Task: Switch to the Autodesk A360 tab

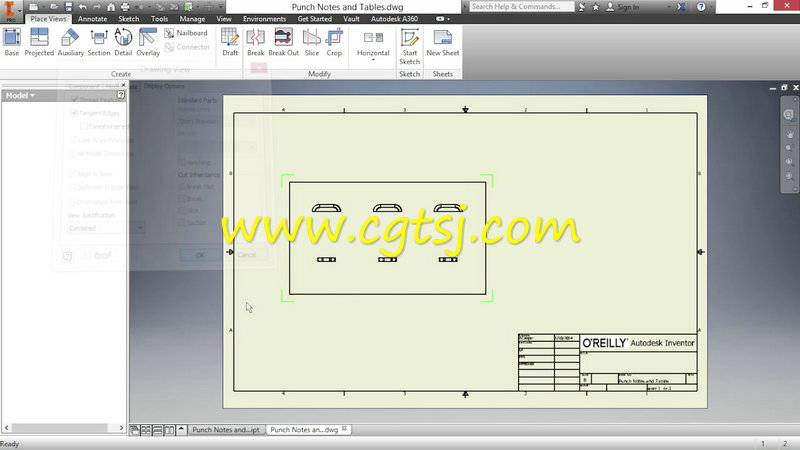Action: click(x=394, y=19)
